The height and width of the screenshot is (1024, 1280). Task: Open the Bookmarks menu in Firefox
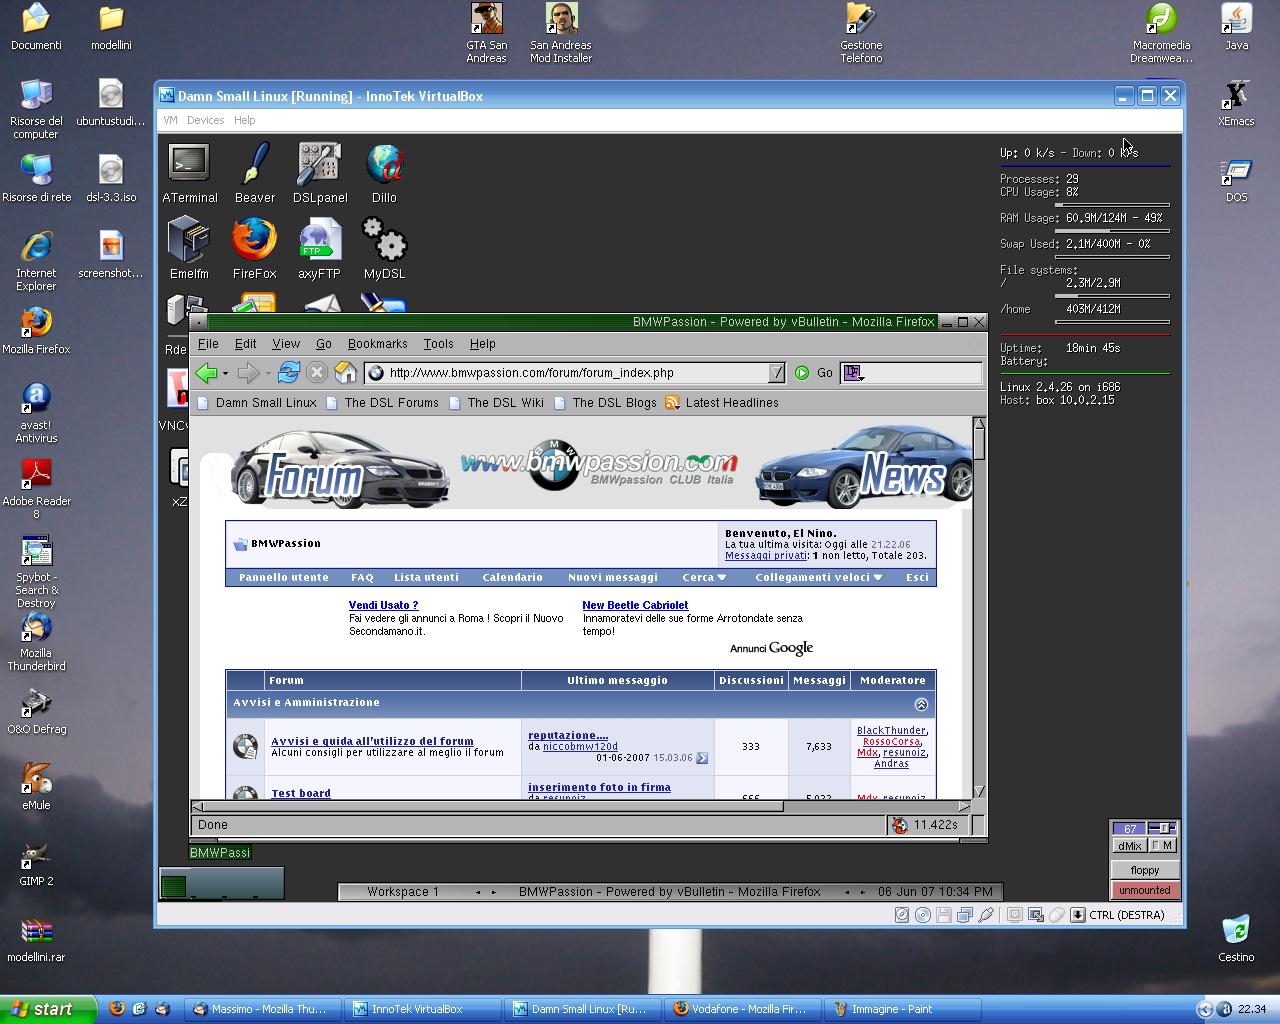(377, 344)
